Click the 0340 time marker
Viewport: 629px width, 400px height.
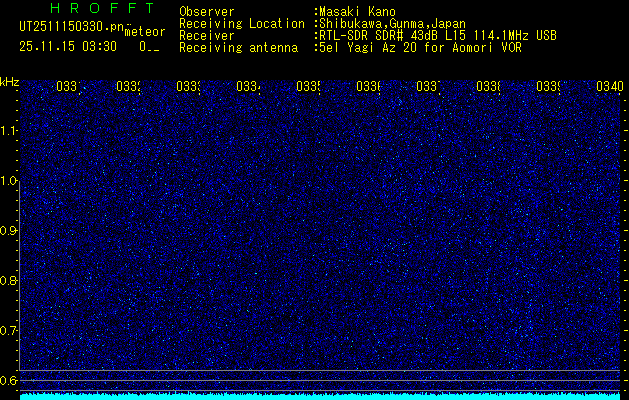point(610,86)
